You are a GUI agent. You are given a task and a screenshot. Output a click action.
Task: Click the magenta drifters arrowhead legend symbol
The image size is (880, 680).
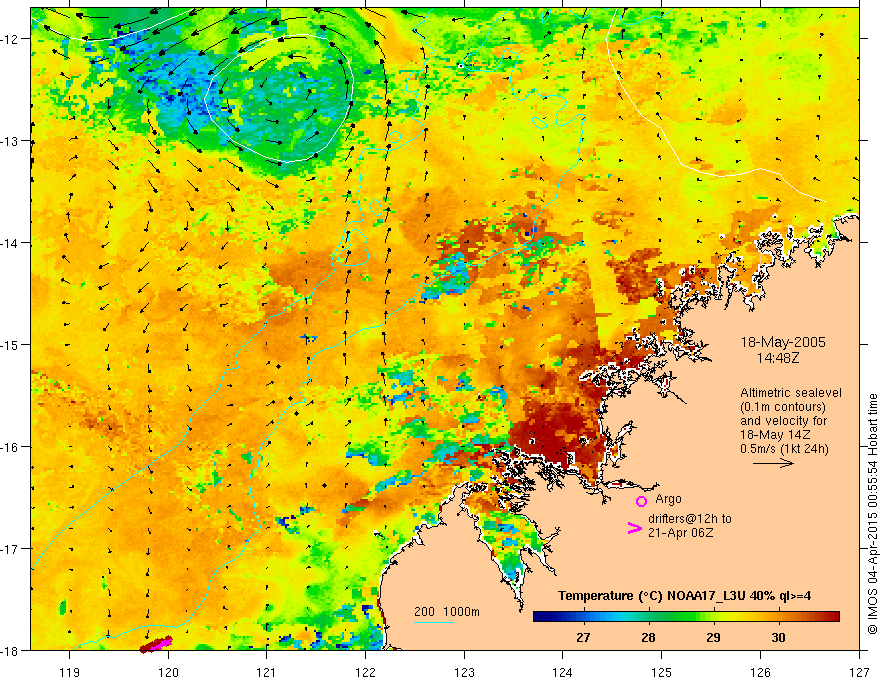point(635,528)
